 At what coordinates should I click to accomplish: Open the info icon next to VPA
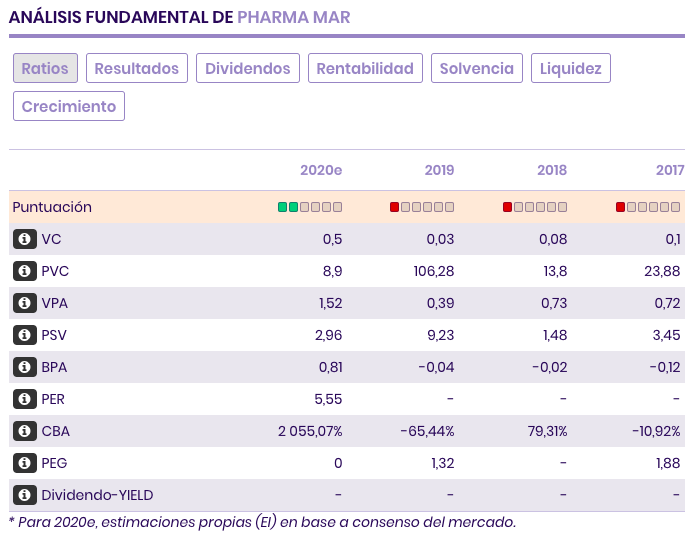(24, 303)
